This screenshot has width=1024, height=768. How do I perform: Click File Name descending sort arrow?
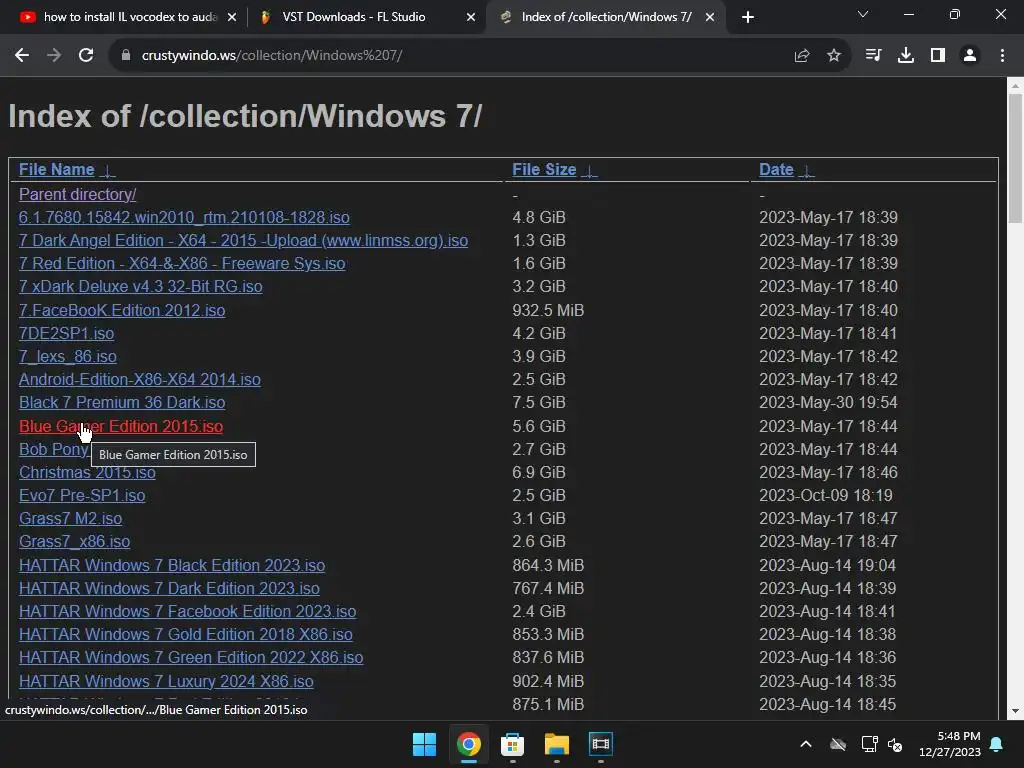point(108,171)
